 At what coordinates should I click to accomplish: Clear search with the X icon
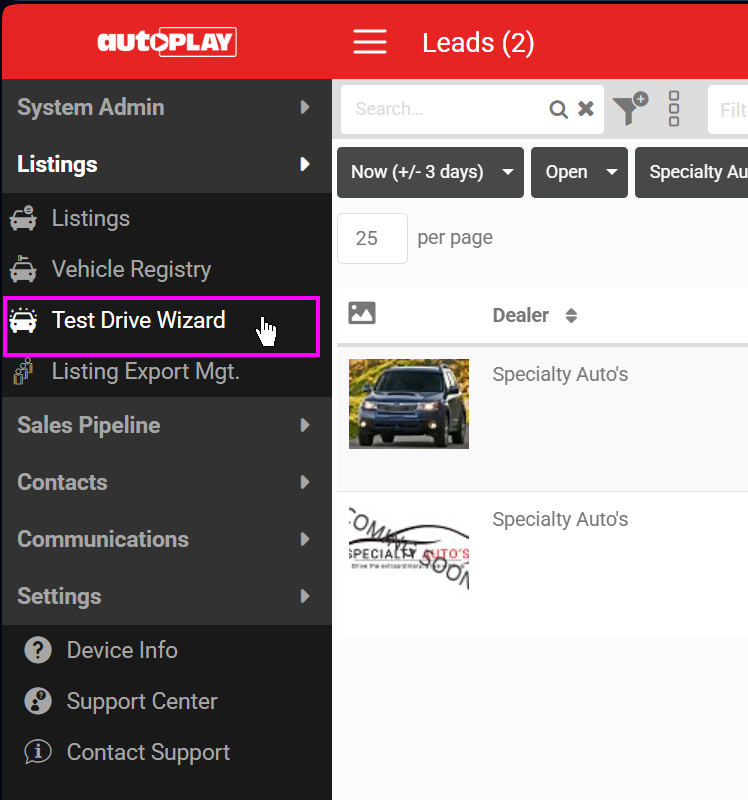586,109
